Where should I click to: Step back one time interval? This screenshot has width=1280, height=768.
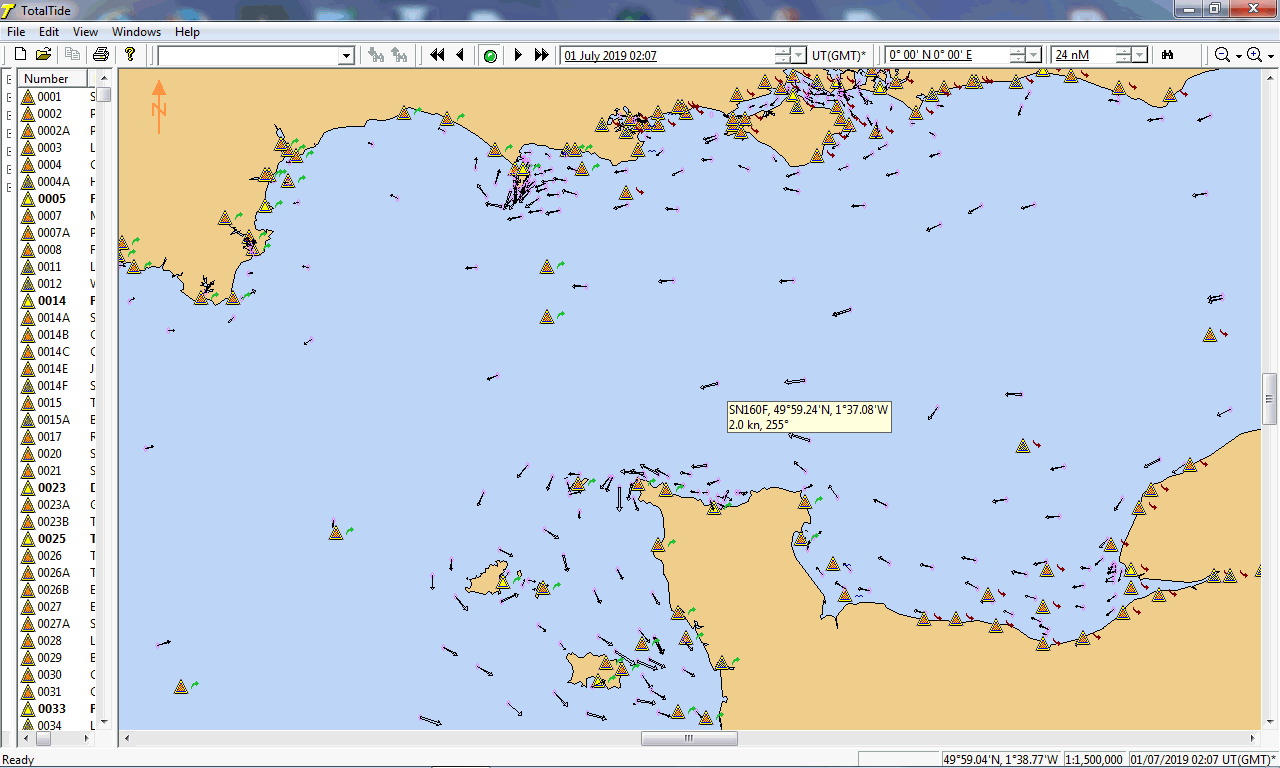point(460,55)
